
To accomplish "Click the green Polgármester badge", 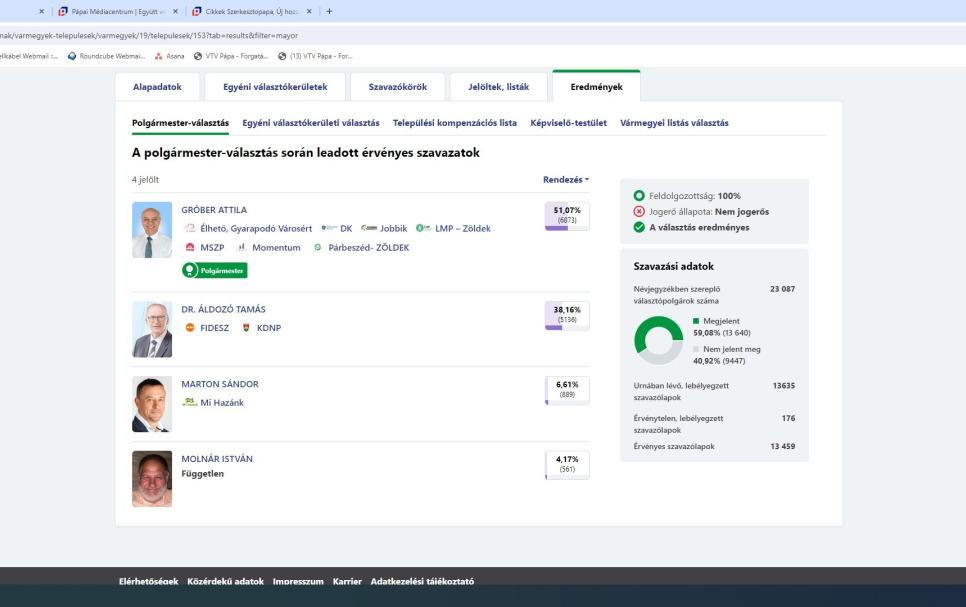I will tap(214, 270).
